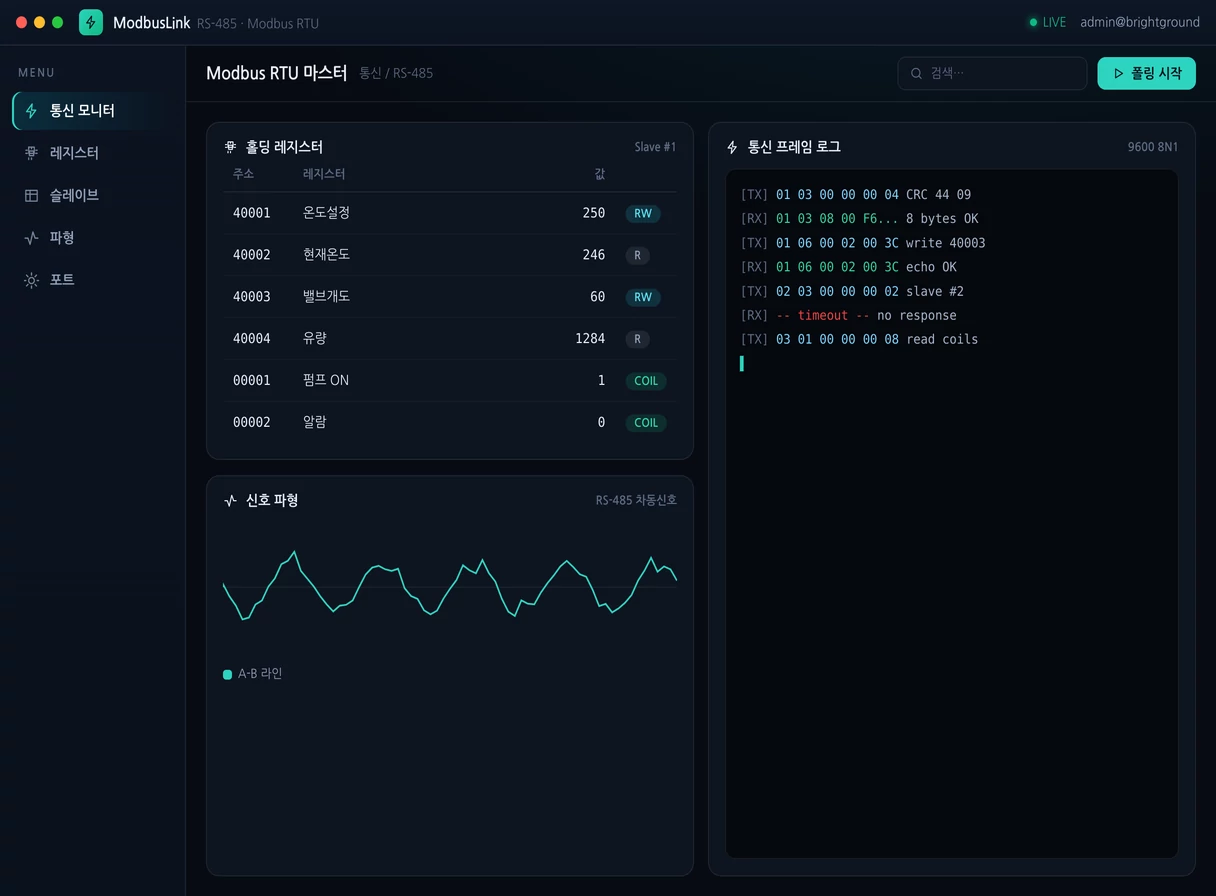This screenshot has width=1216, height=896.
Task: Click the 주소 column header
Action: click(243, 174)
